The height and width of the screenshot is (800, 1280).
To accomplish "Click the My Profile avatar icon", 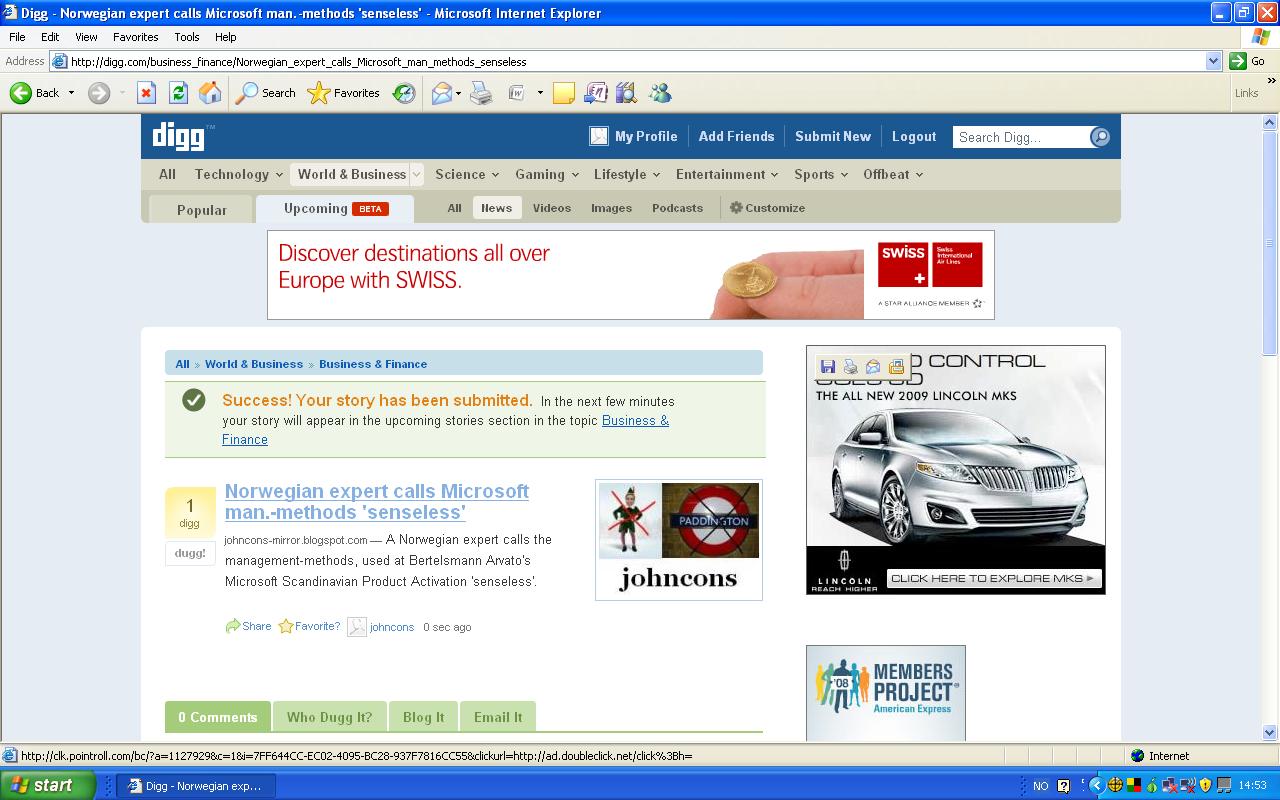I will tap(599, 136).
